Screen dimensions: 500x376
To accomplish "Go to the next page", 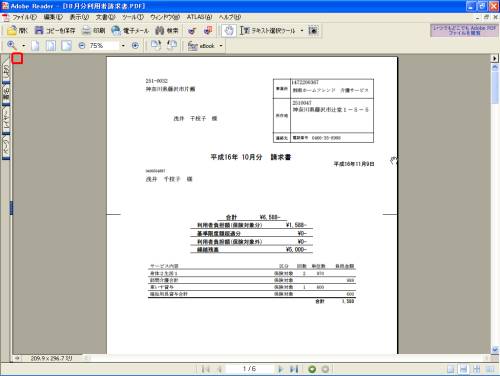I will [x=280, y=369].
